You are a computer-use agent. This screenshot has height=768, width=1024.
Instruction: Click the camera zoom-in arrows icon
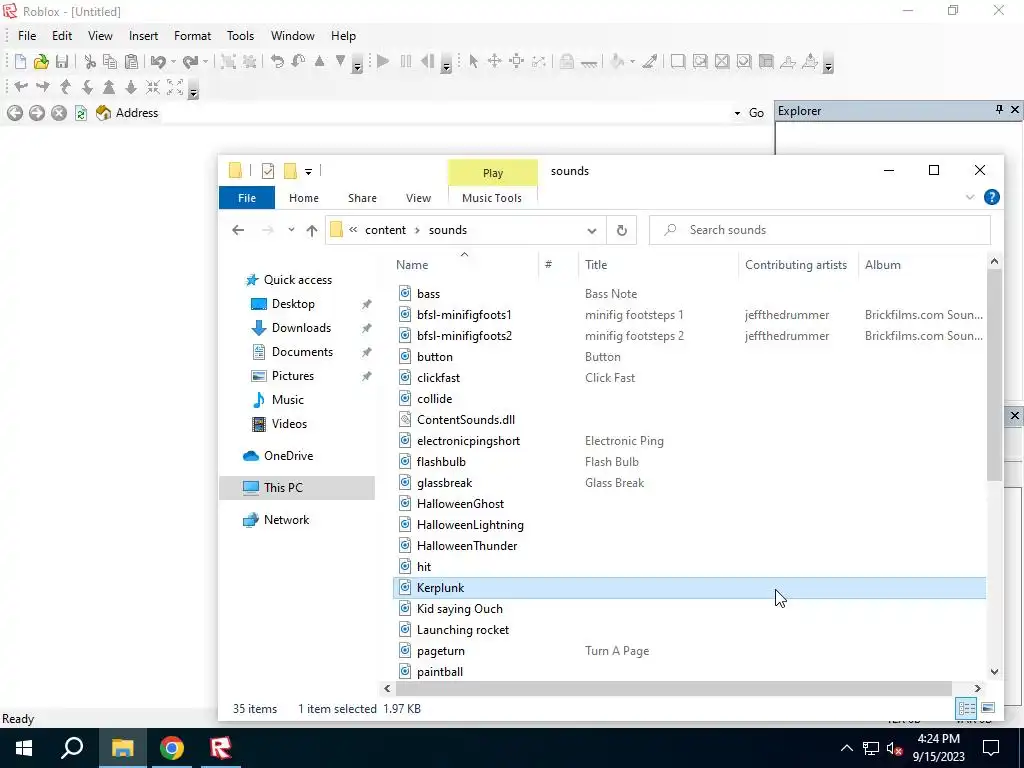[153, 87]
